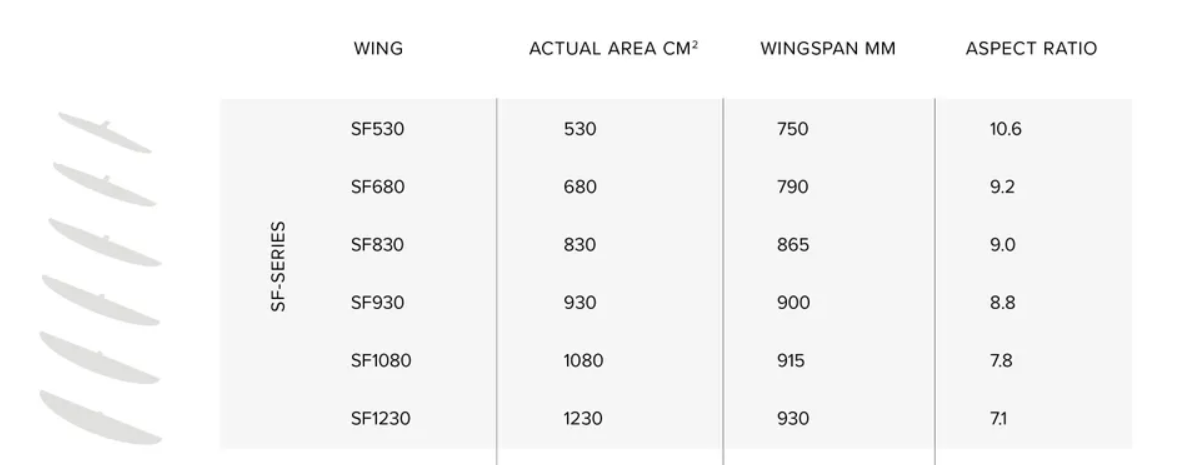Select the WINGSPAN MM column header
This screenshot has height=465, width=1183.
point(828,48)
